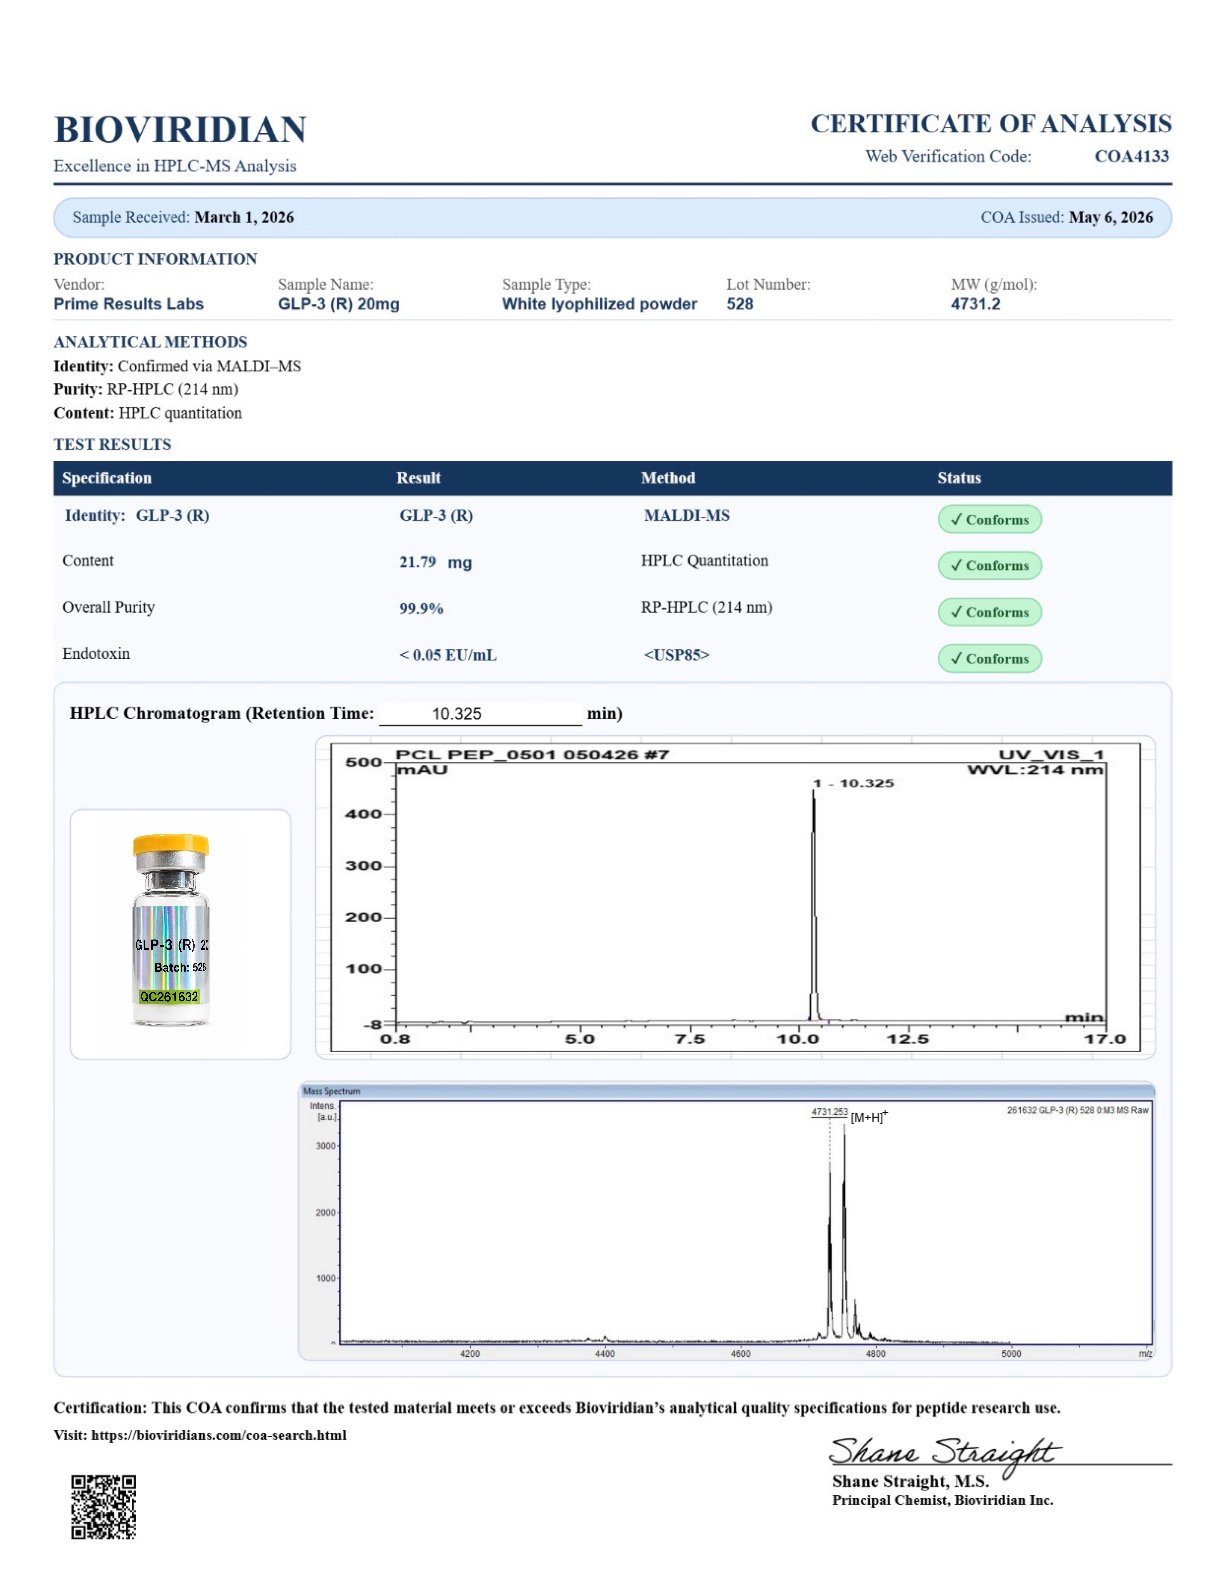Click the Result column header
This screenshot has width=1206, height=1582.
pos(419,478)
